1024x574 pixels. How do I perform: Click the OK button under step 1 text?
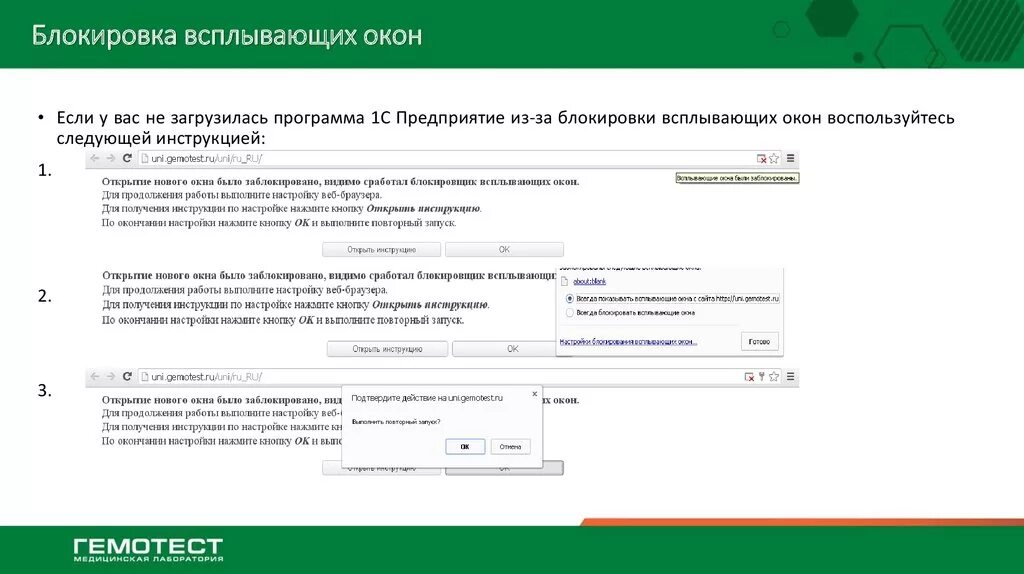pyautogui.click(x=504, y=249)
